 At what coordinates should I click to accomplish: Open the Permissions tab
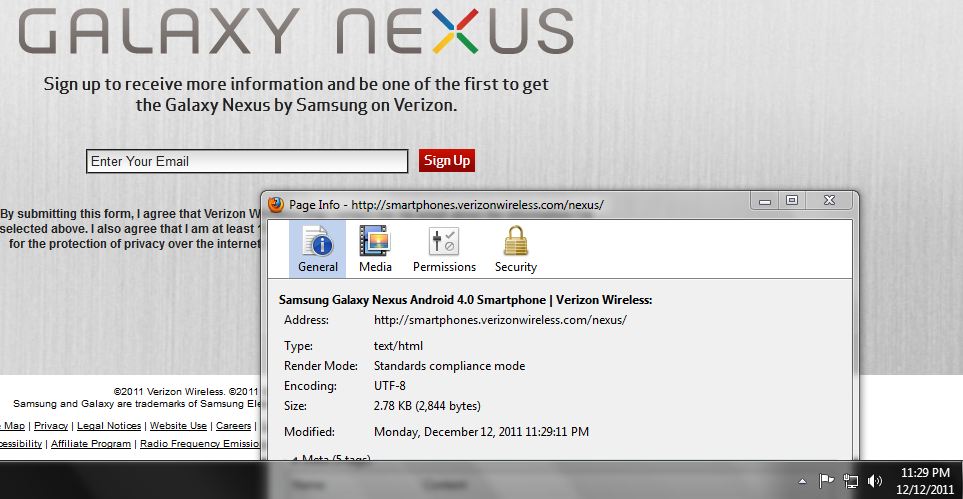[x=444, y=249]
